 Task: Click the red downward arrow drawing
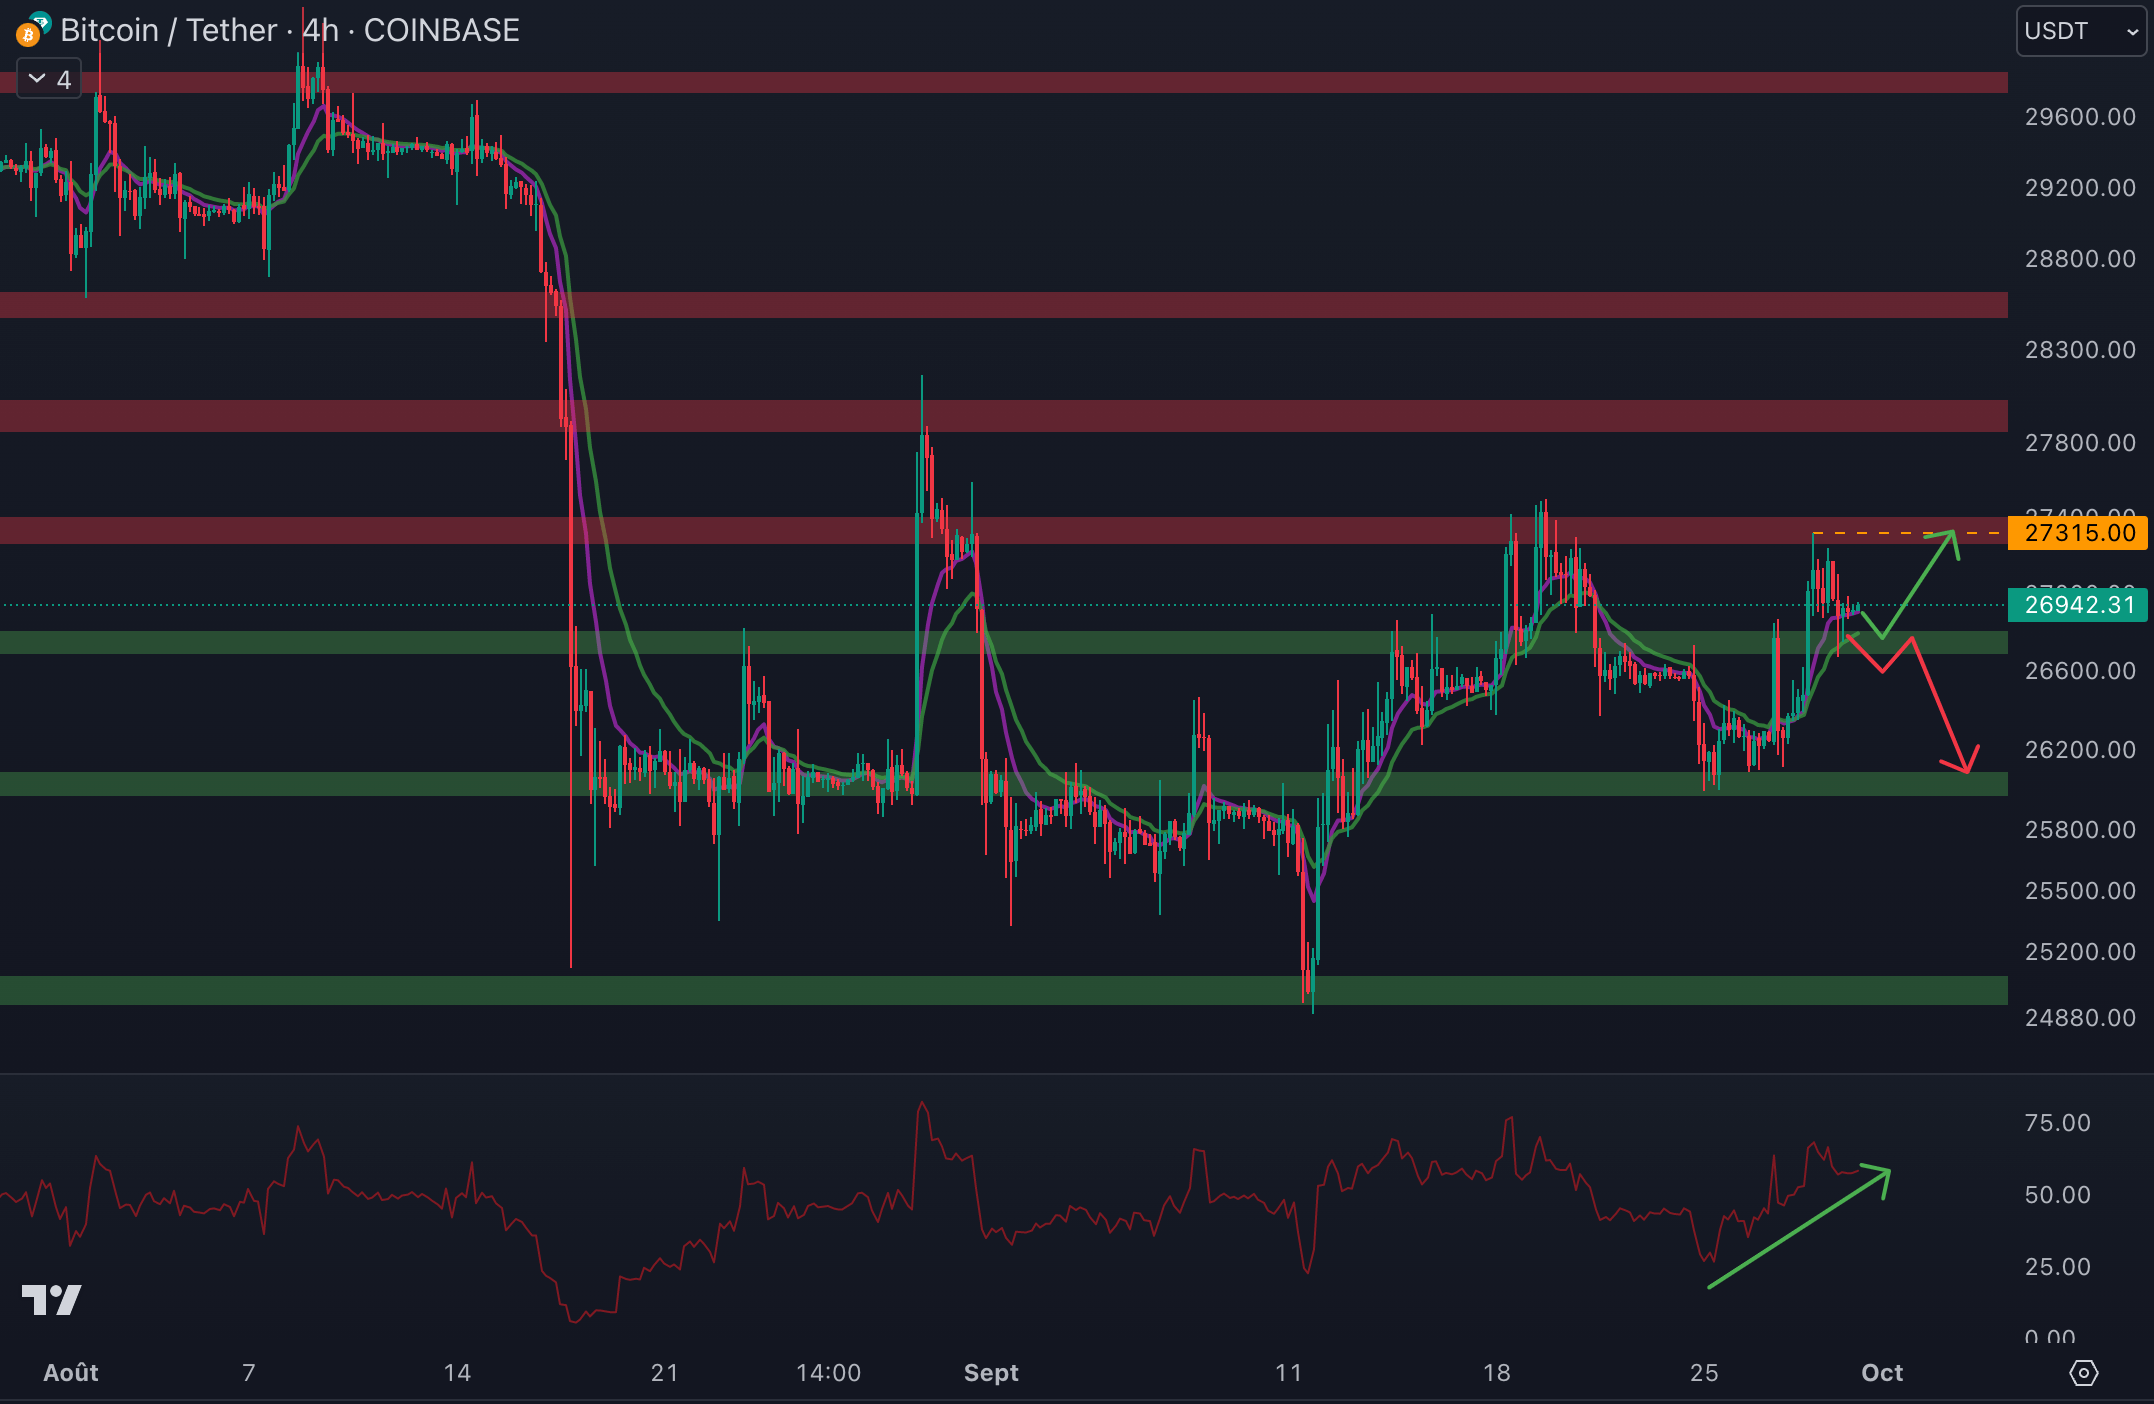click(1940, 705)
